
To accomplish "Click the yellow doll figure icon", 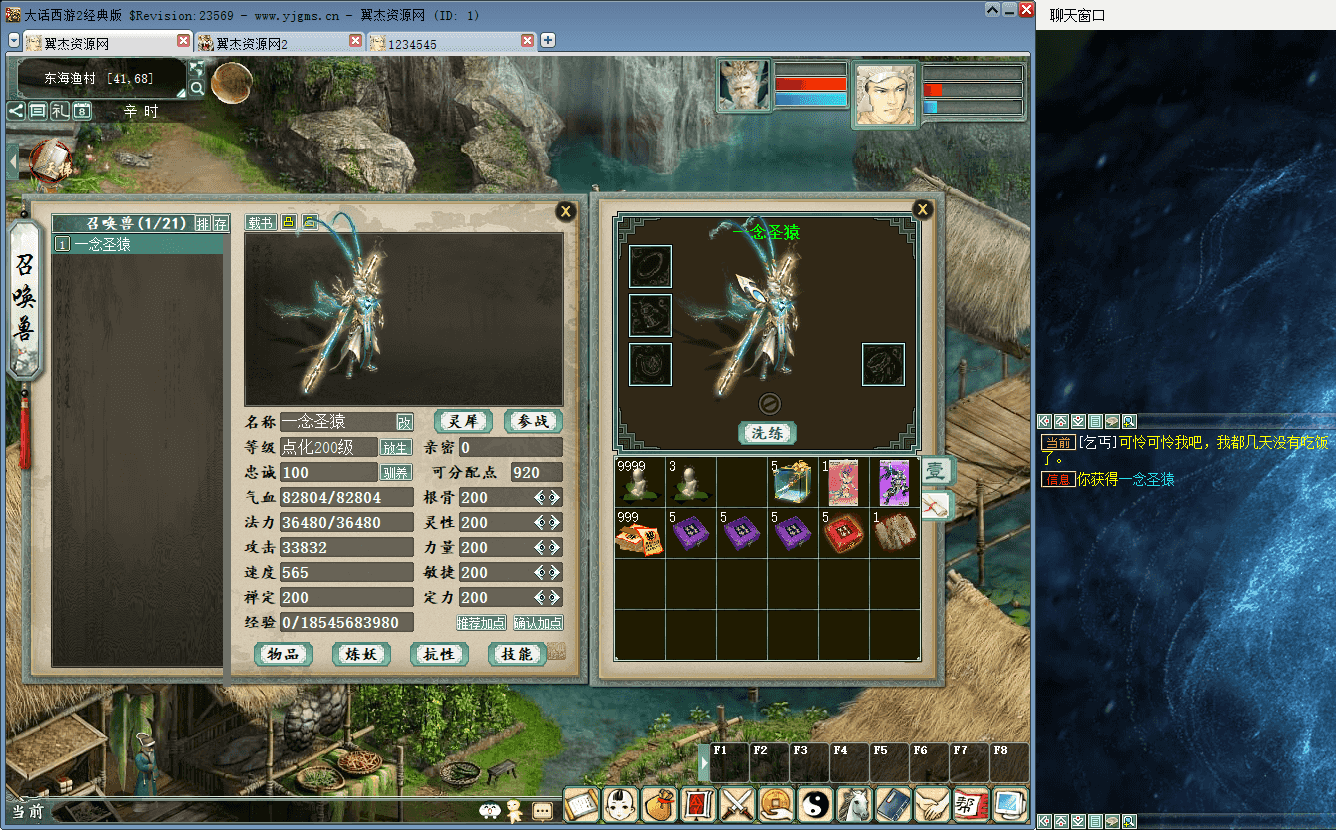I will (x=515, y=810).
